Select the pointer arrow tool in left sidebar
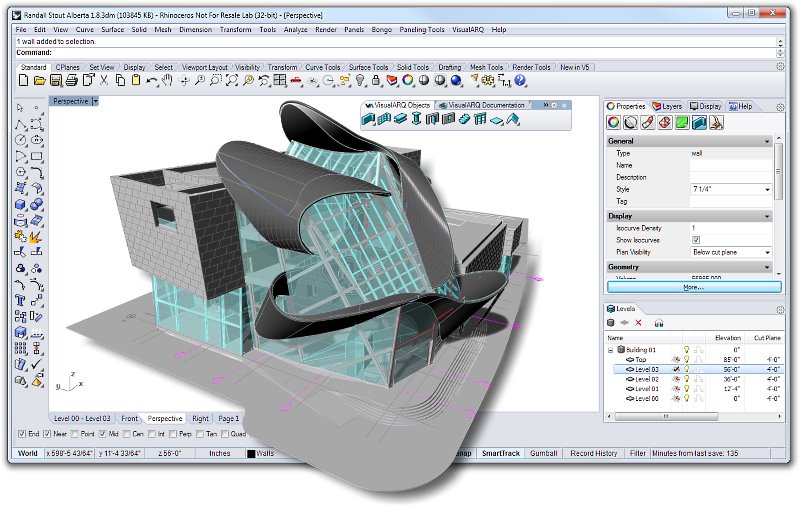The height and width of the screenshot is (509, 800). point(21,107)
